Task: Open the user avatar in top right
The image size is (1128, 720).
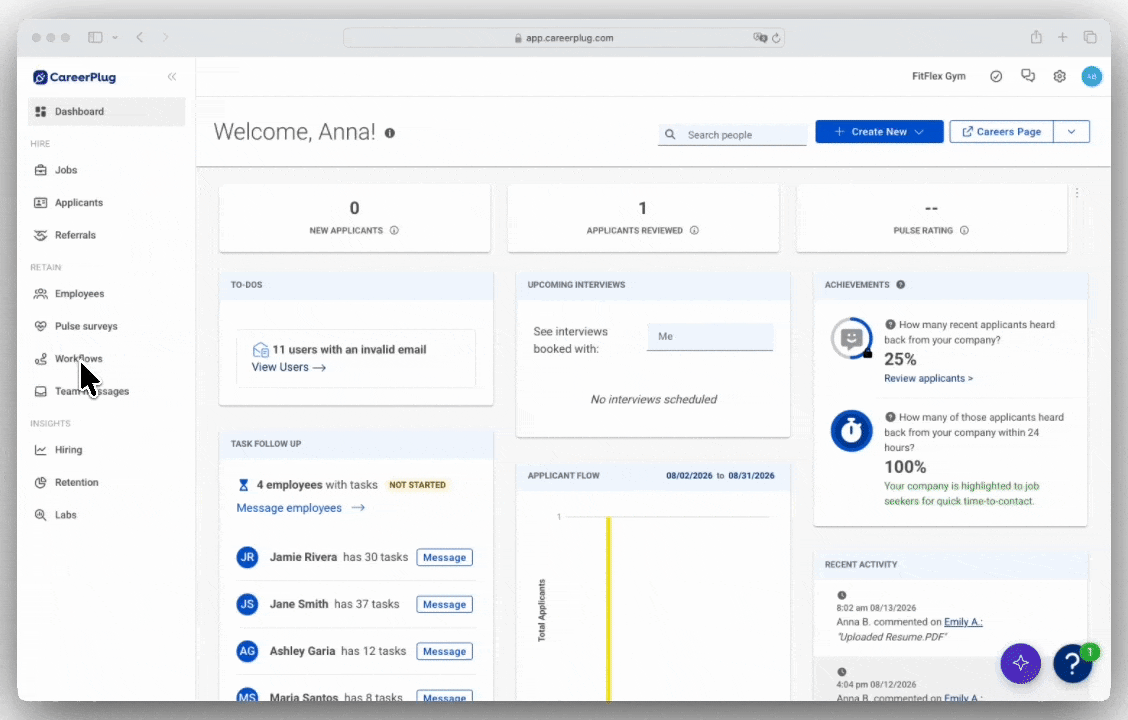Action: tap(1091, 76)
